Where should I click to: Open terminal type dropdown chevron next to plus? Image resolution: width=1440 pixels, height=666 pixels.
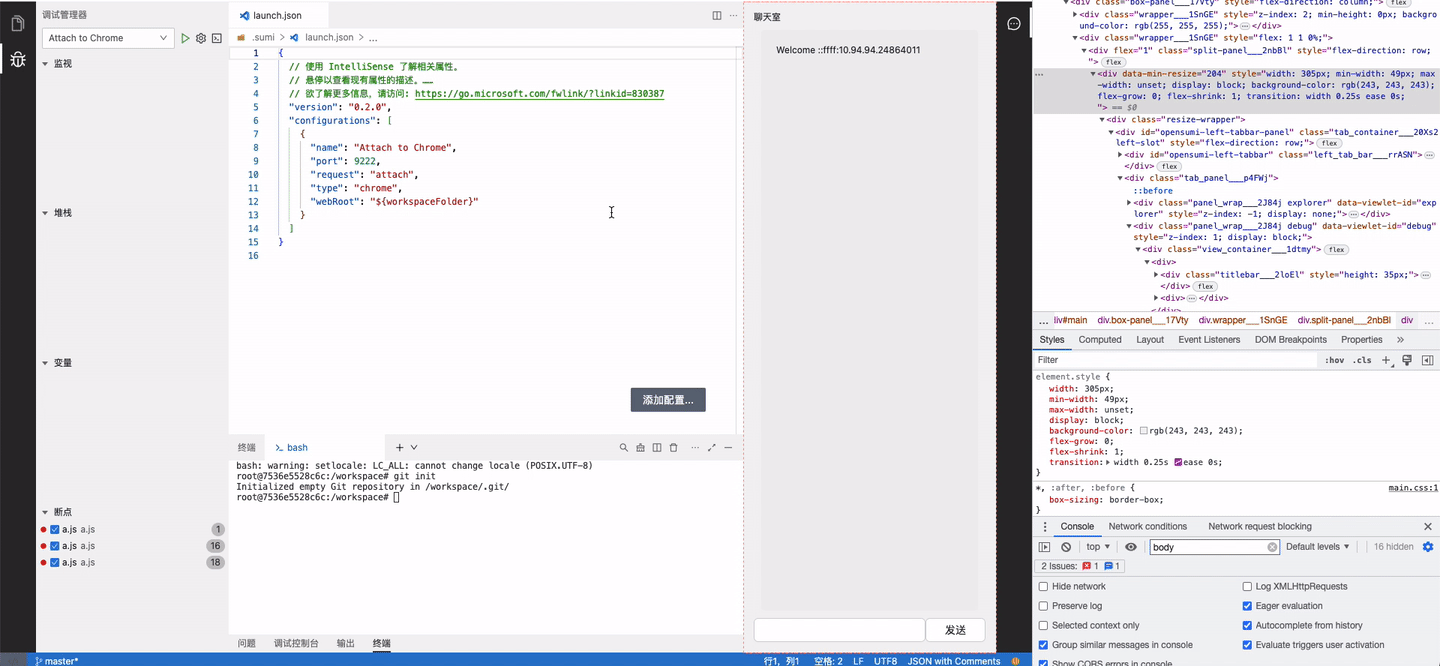(x=414, y=447)
